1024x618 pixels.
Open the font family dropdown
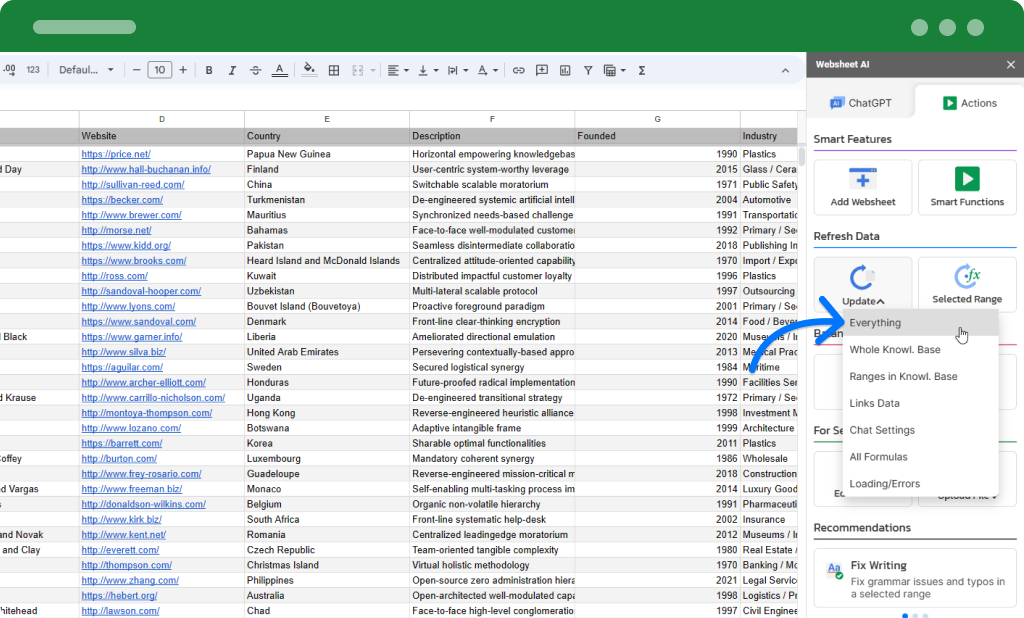86,70
